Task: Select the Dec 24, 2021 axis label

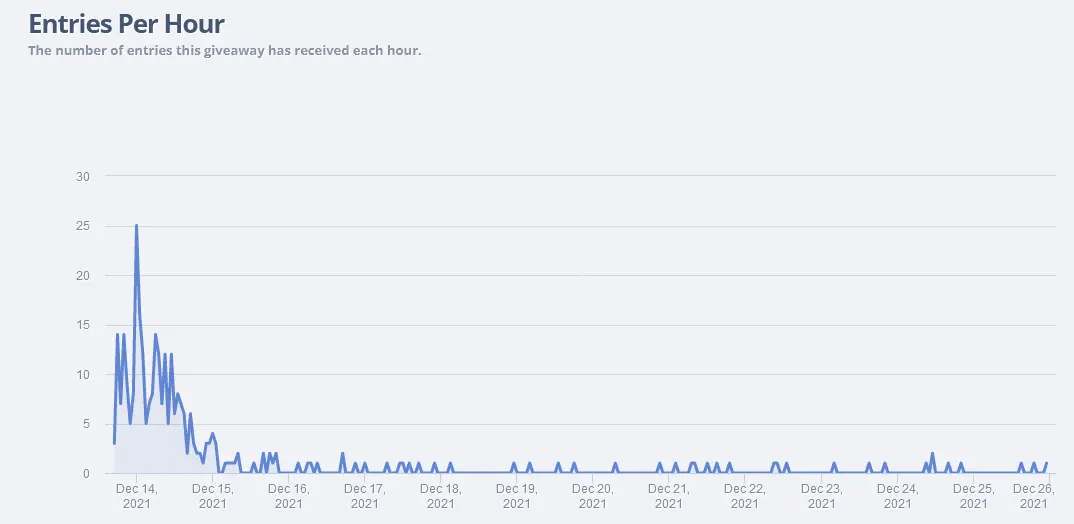Action: (x=897, y=496)
